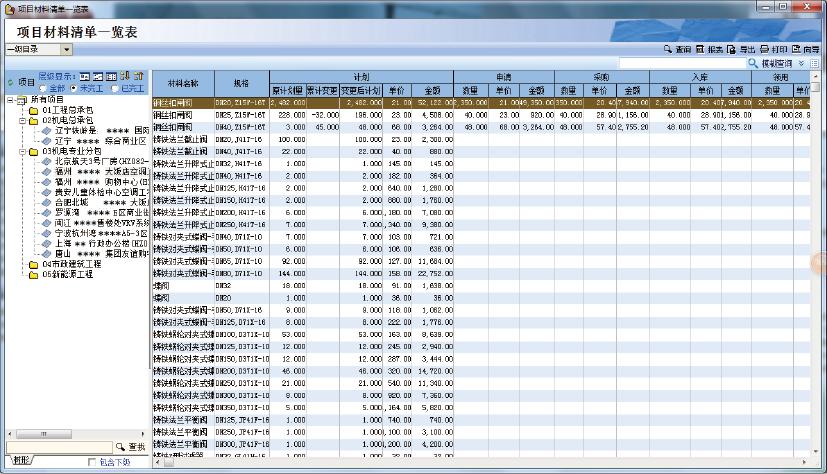Viewport: 827px width, 474px height.
Task: Click the green 项目 refresh icon
Action: [10, 81]
